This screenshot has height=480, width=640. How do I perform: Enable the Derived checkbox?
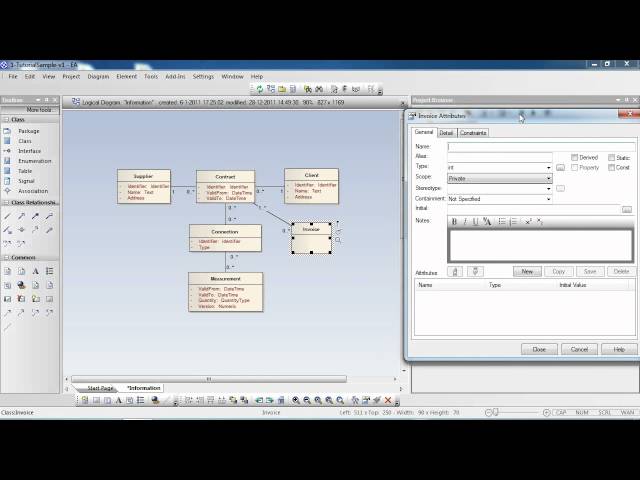(x=574, y=158)
